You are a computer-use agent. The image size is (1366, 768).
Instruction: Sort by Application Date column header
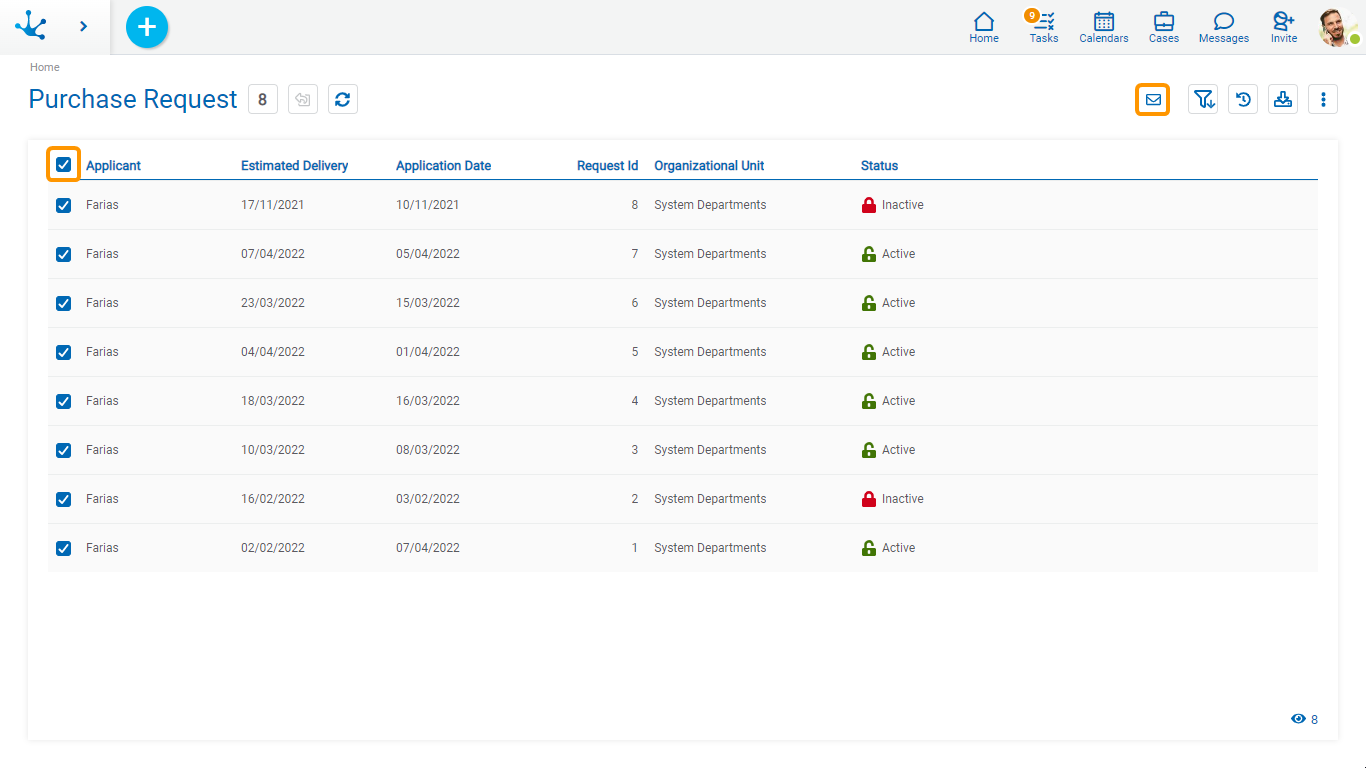click(x=444, y=166)
